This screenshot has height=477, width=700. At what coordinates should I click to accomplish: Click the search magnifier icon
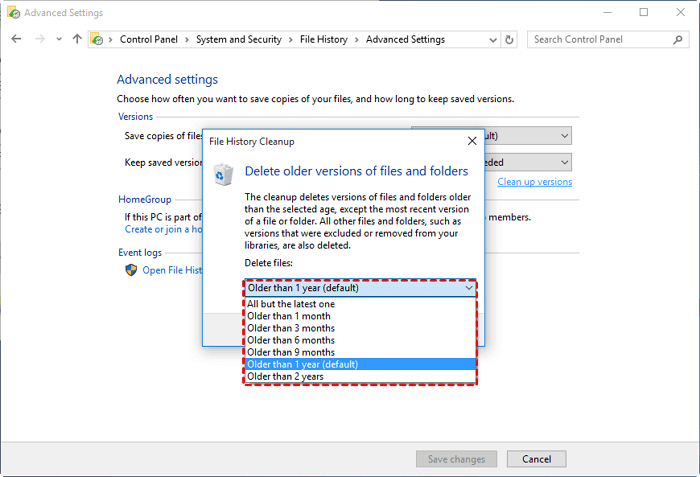point(681,39)
